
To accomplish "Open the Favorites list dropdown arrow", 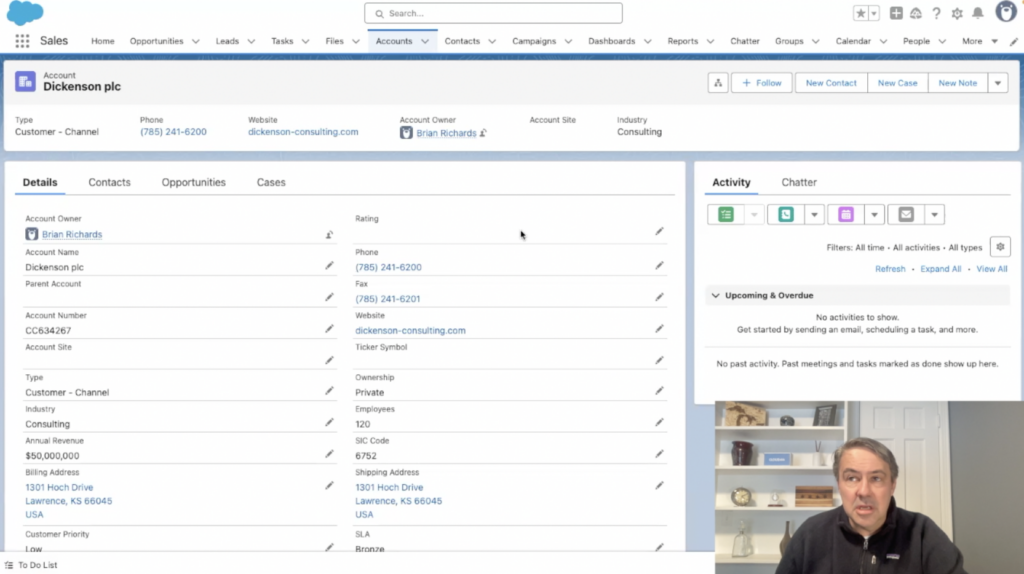I will coord(874,13).
